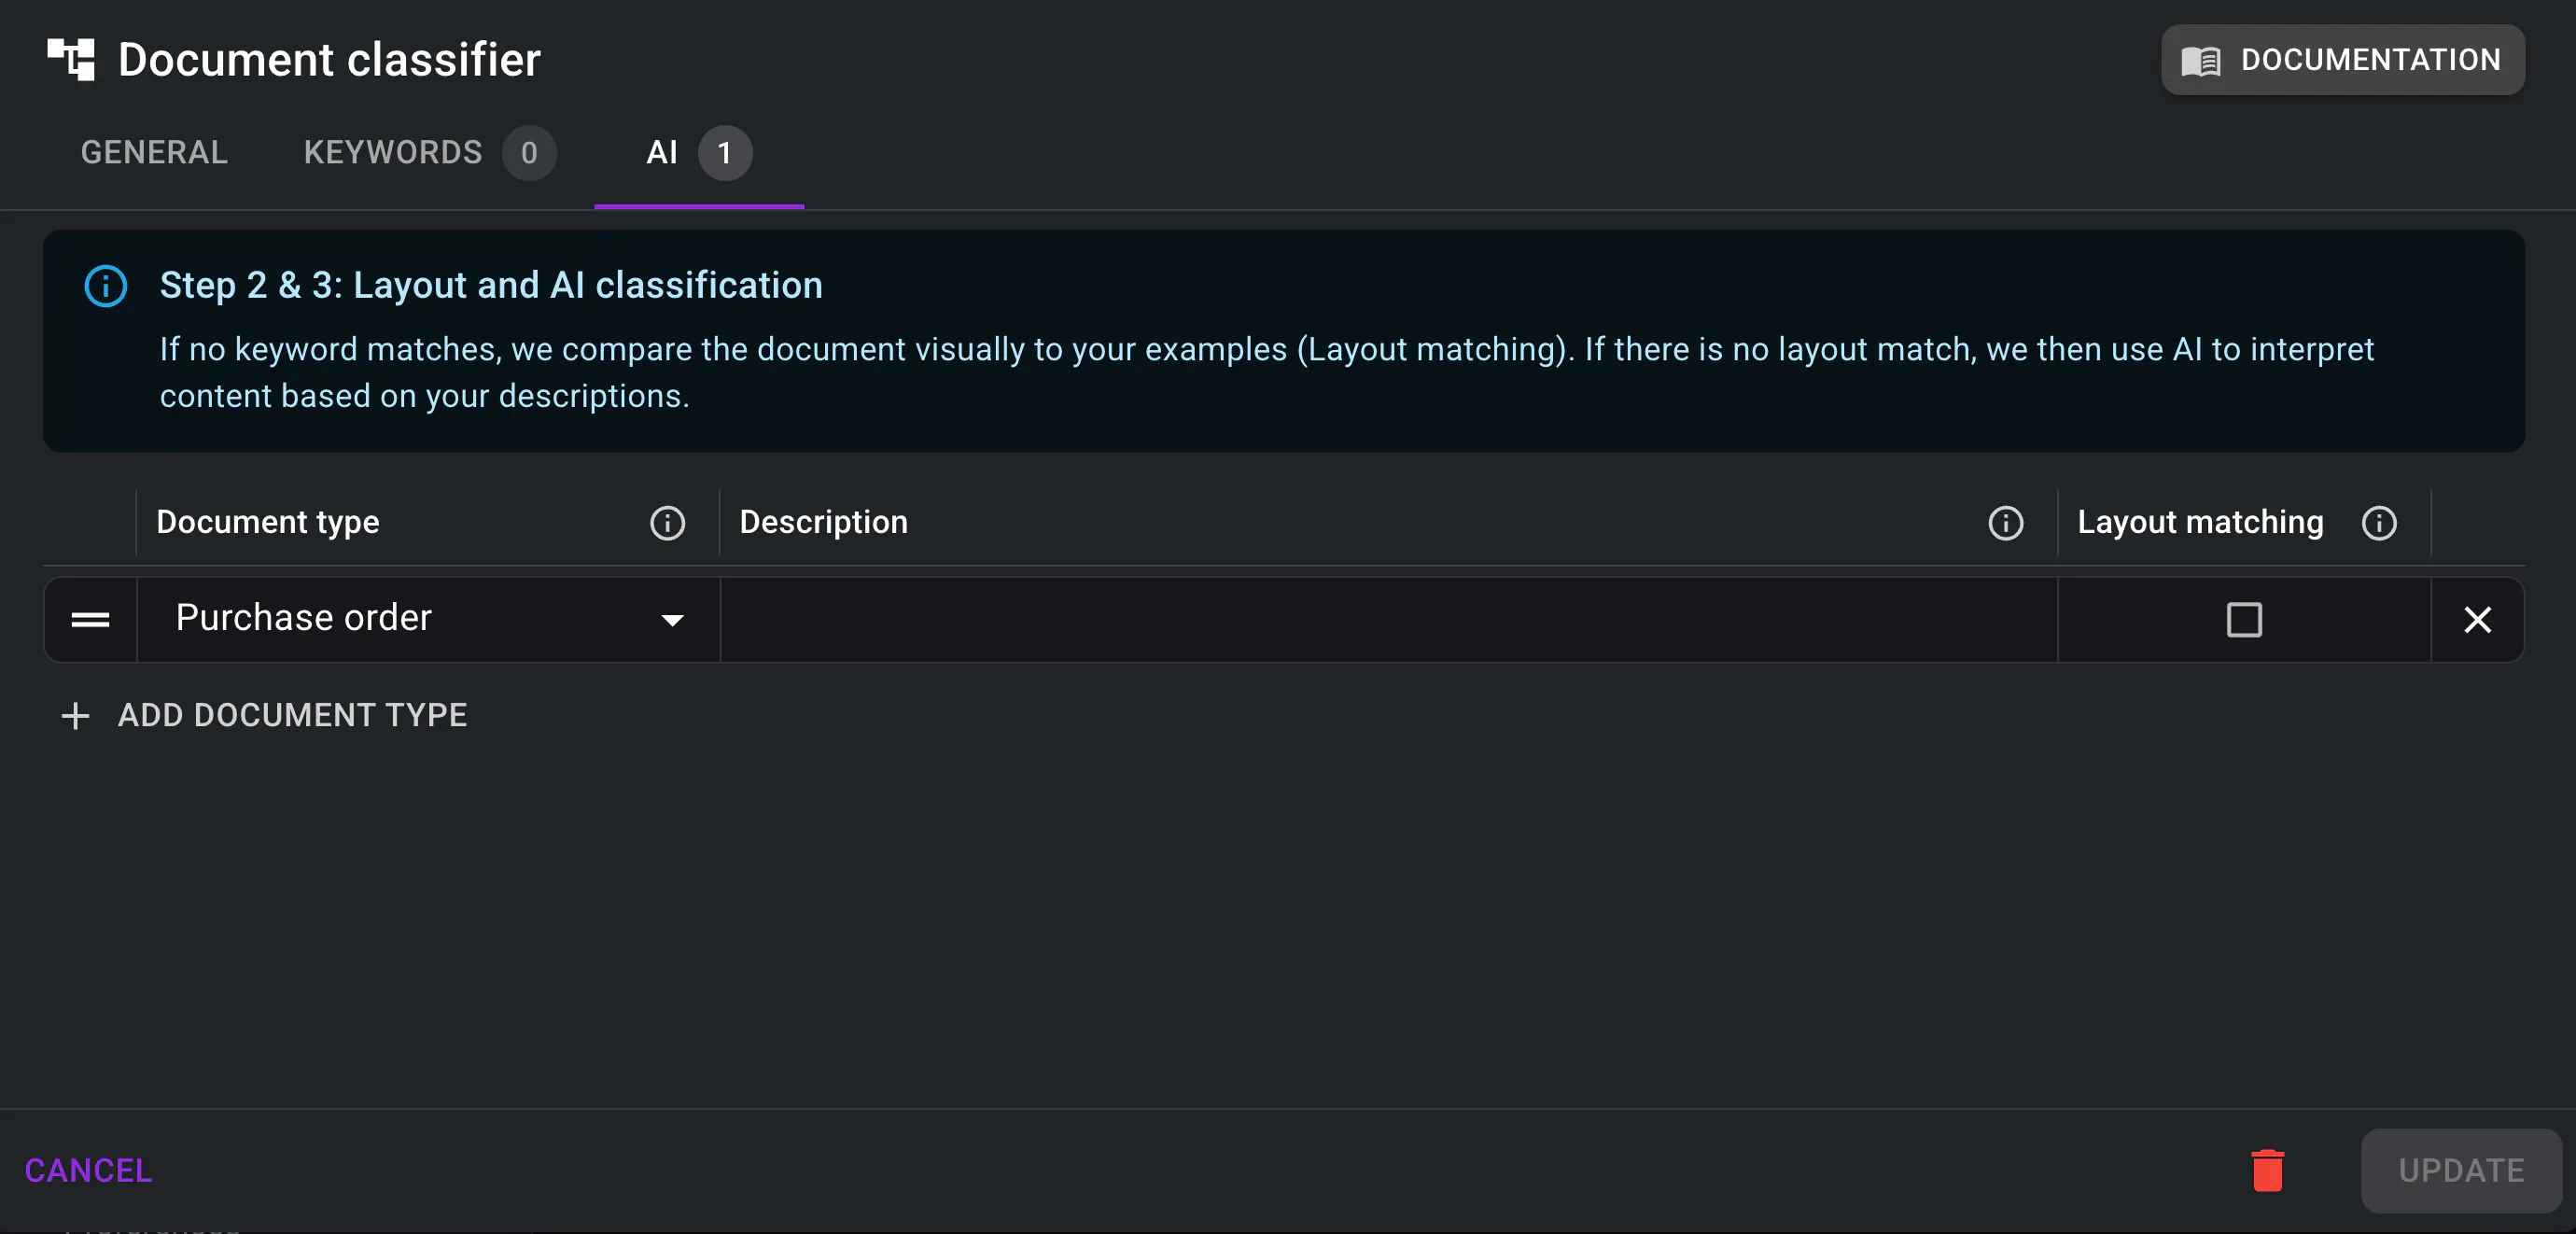2576x1234 pixels.
Task: Click the blue info icon in step banner
Action: (x=106, y=286)
